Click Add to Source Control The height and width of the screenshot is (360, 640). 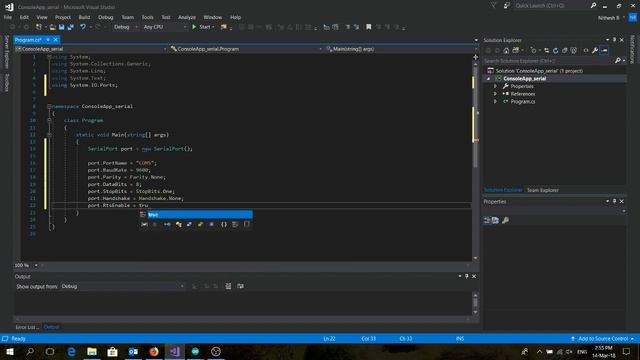coord(602,338)
